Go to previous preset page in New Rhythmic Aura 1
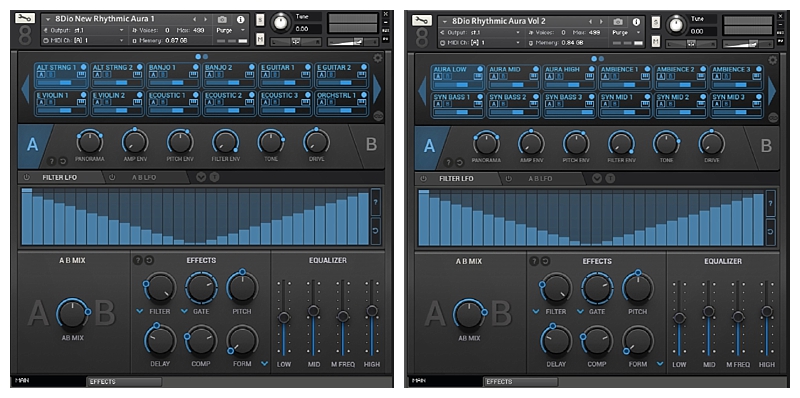Image resolution: width=800 pixels, height=398 pixels. (26, 89)
